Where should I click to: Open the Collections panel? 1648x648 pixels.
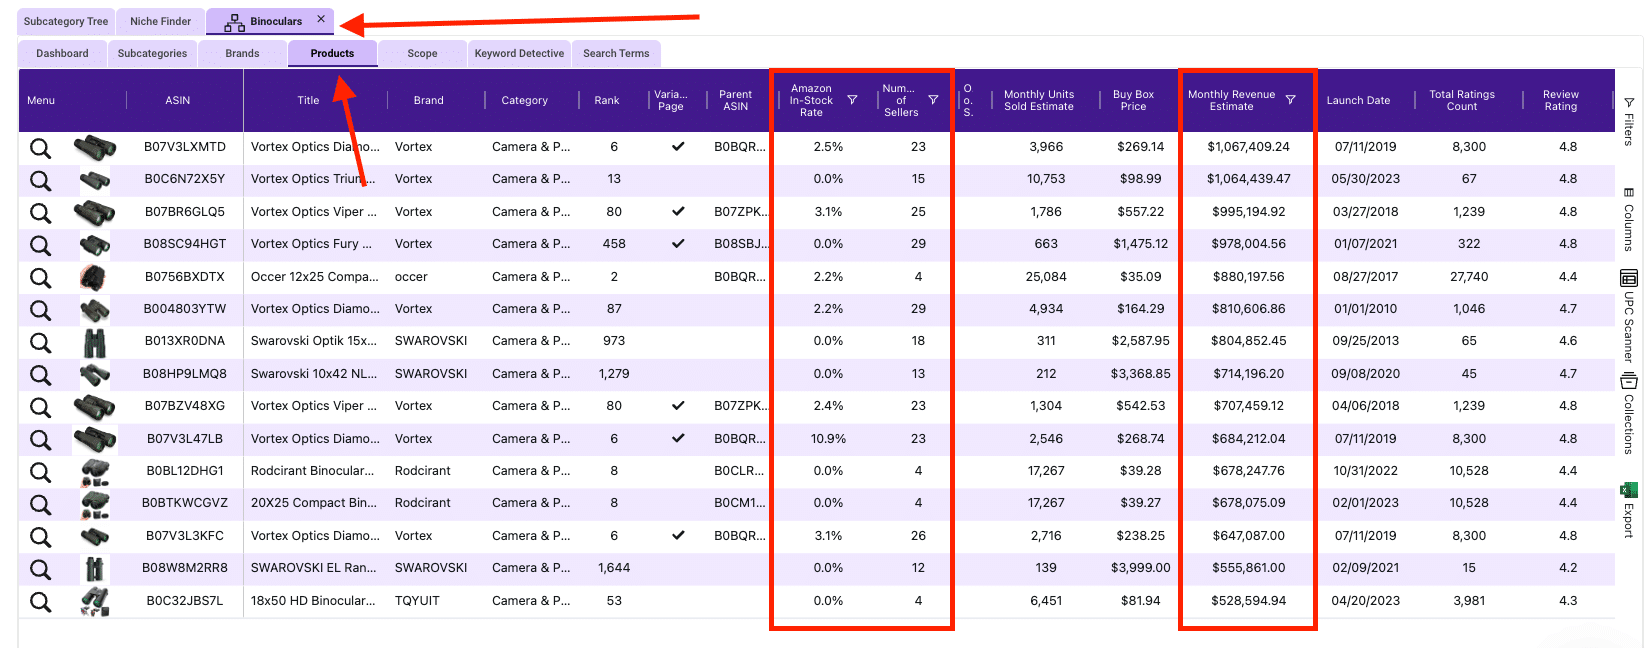[x=1629, y=414]
